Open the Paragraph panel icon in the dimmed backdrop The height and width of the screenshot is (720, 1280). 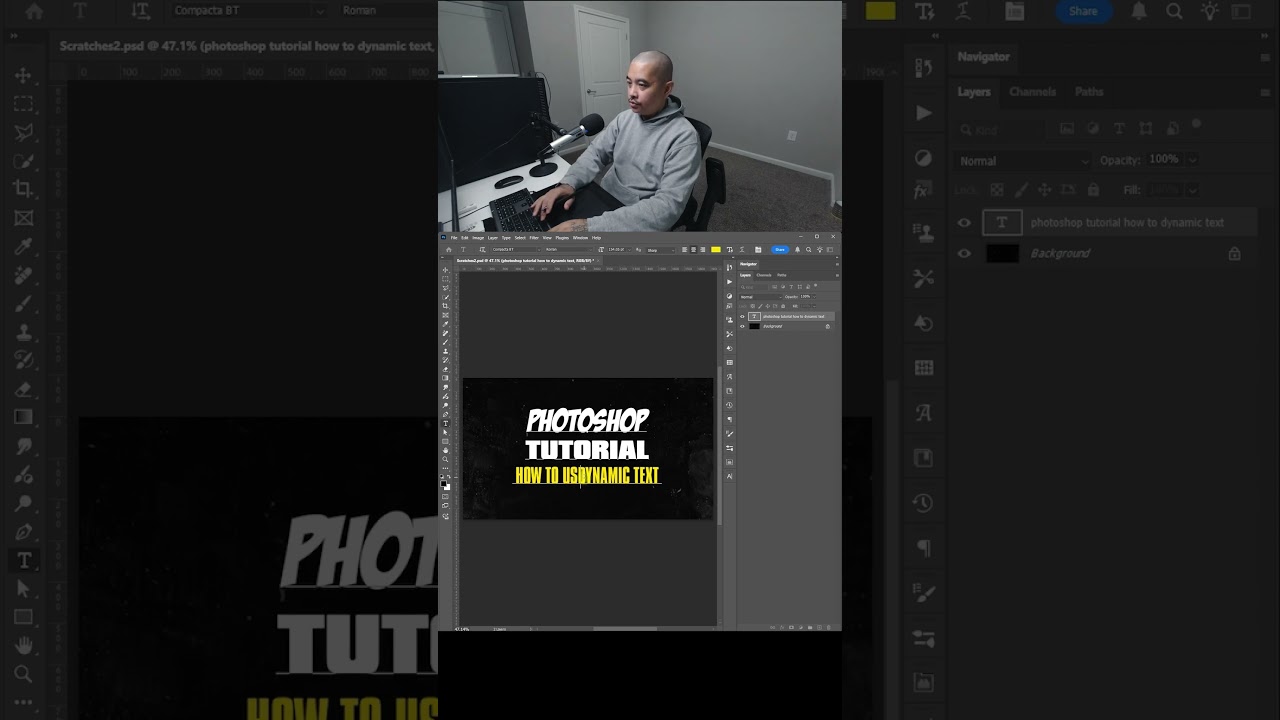click(924, 548)
